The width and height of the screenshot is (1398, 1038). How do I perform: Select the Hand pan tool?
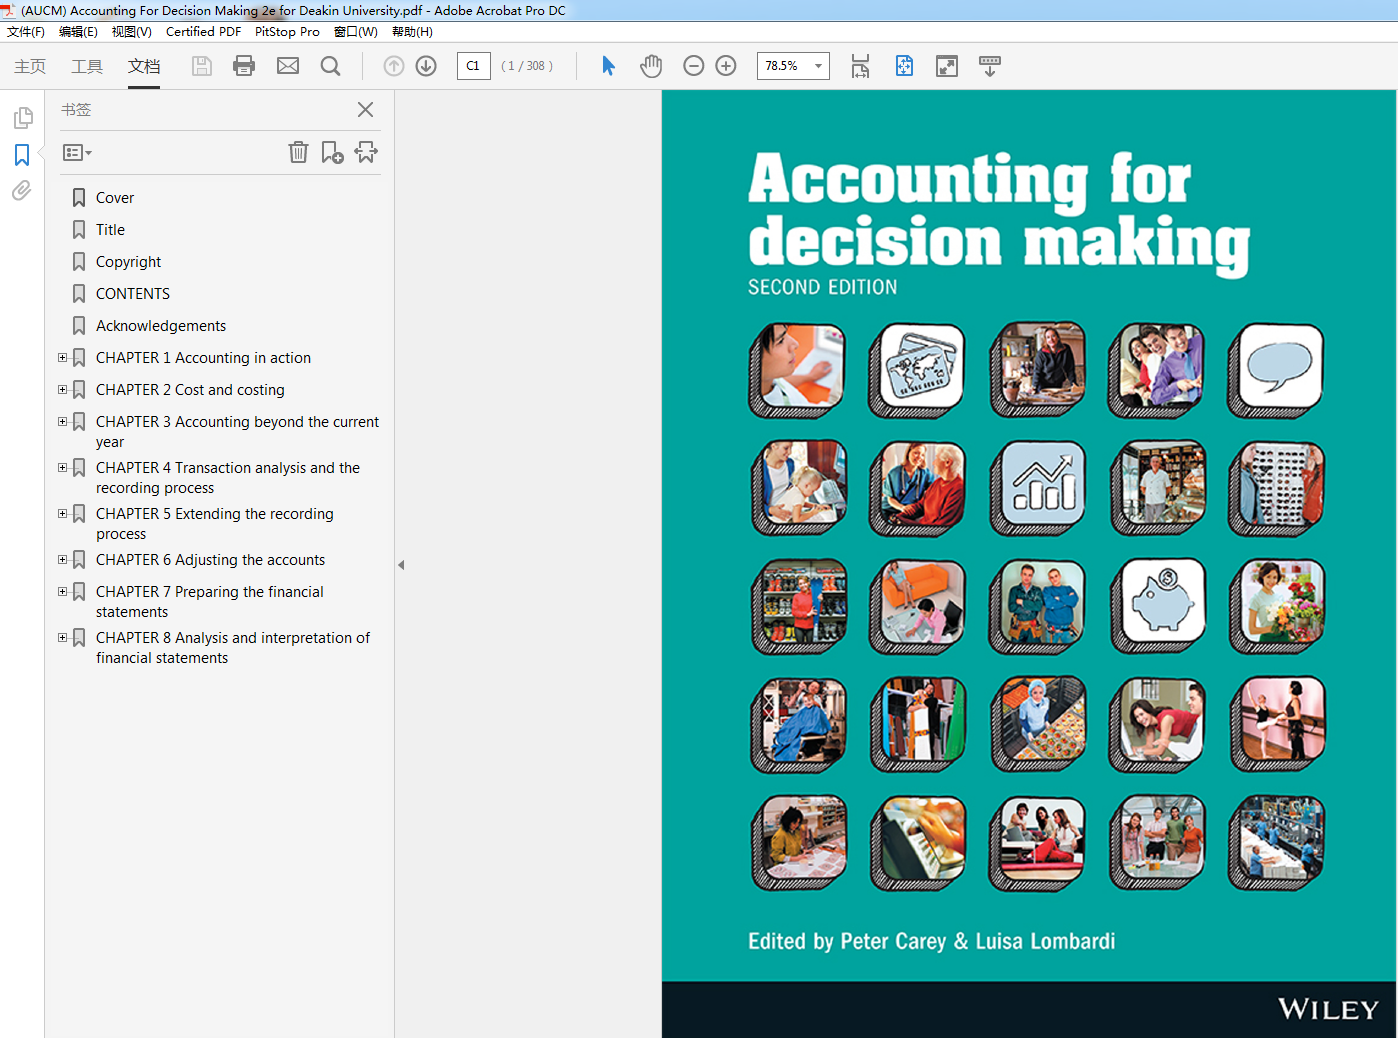click(x=651, y=66)
